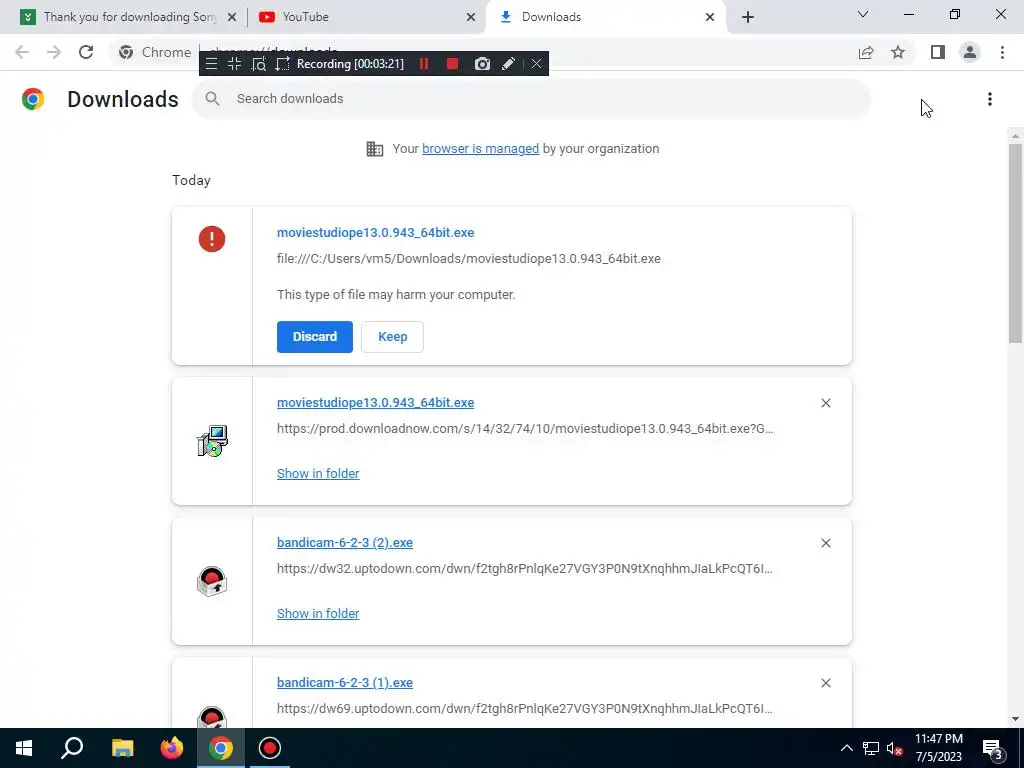This screenshot has height=768, width=1024.
Task: Share this page icon
Action: coord(866,52)
